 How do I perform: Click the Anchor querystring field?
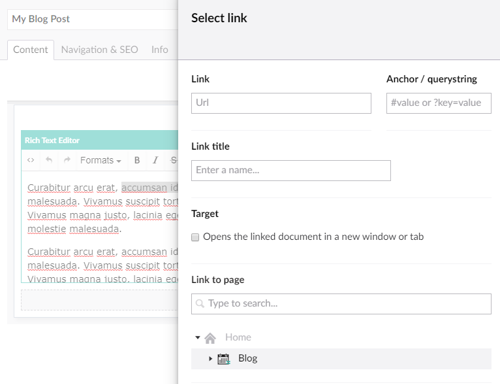(439, 103)
